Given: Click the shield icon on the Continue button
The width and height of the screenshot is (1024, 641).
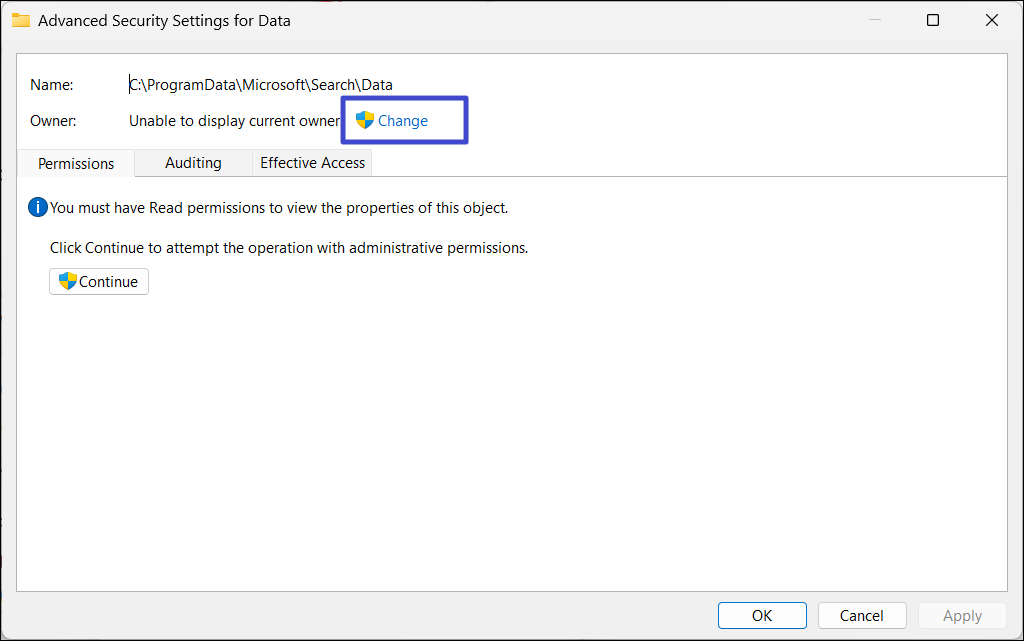Looking at the screenshot, I should tap(68, 281).
